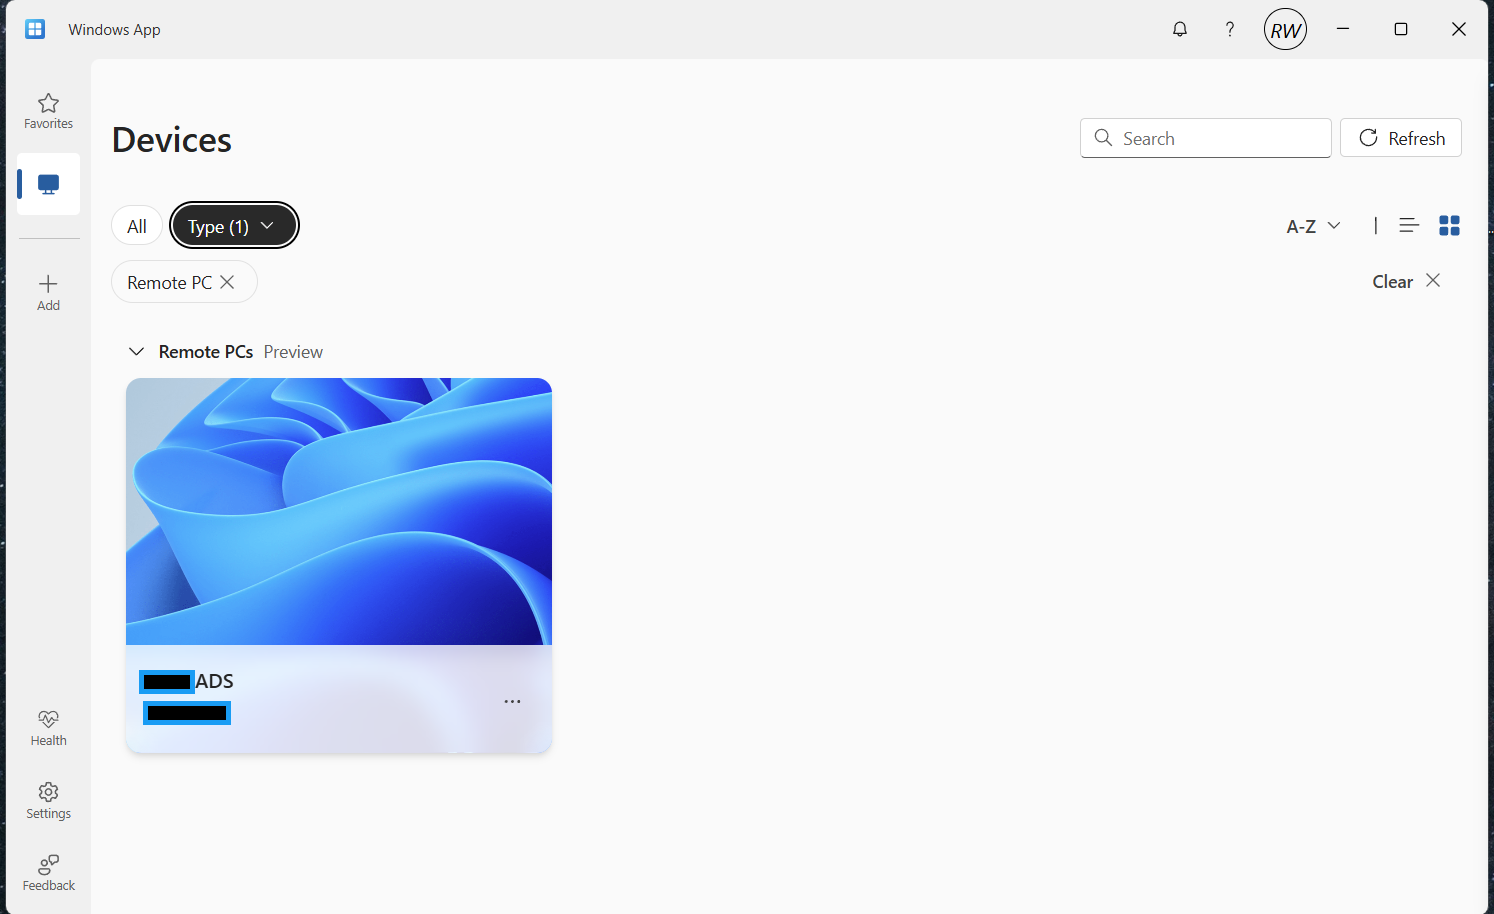Click the ADS device name label
The height and width of the screenshot is (914, 1494).
pyautogui.click(x=214, y=681)
